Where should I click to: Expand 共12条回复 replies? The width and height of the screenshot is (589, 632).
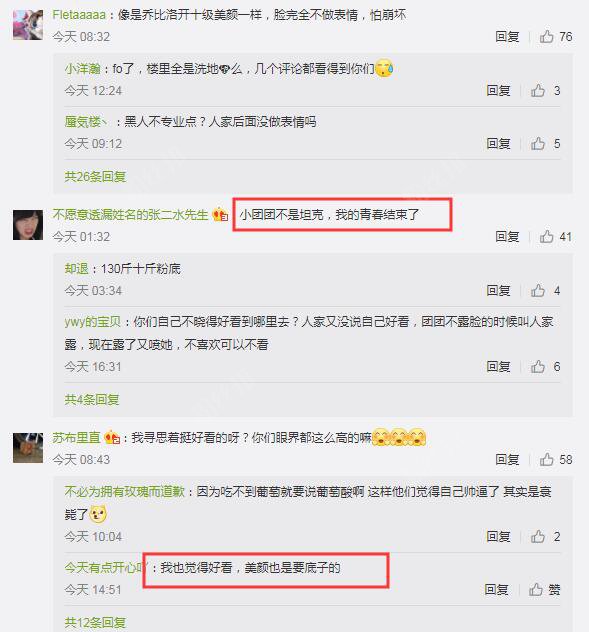95,623
